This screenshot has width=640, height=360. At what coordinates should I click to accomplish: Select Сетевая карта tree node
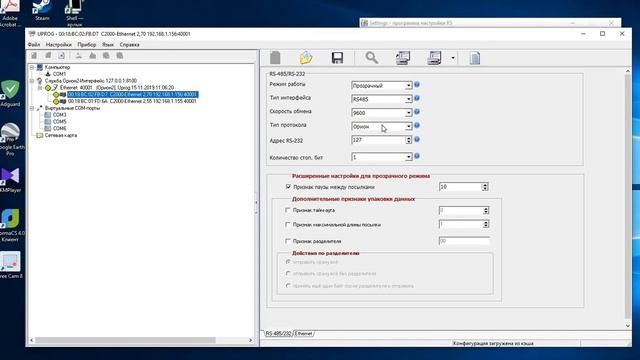pos(60,135)
